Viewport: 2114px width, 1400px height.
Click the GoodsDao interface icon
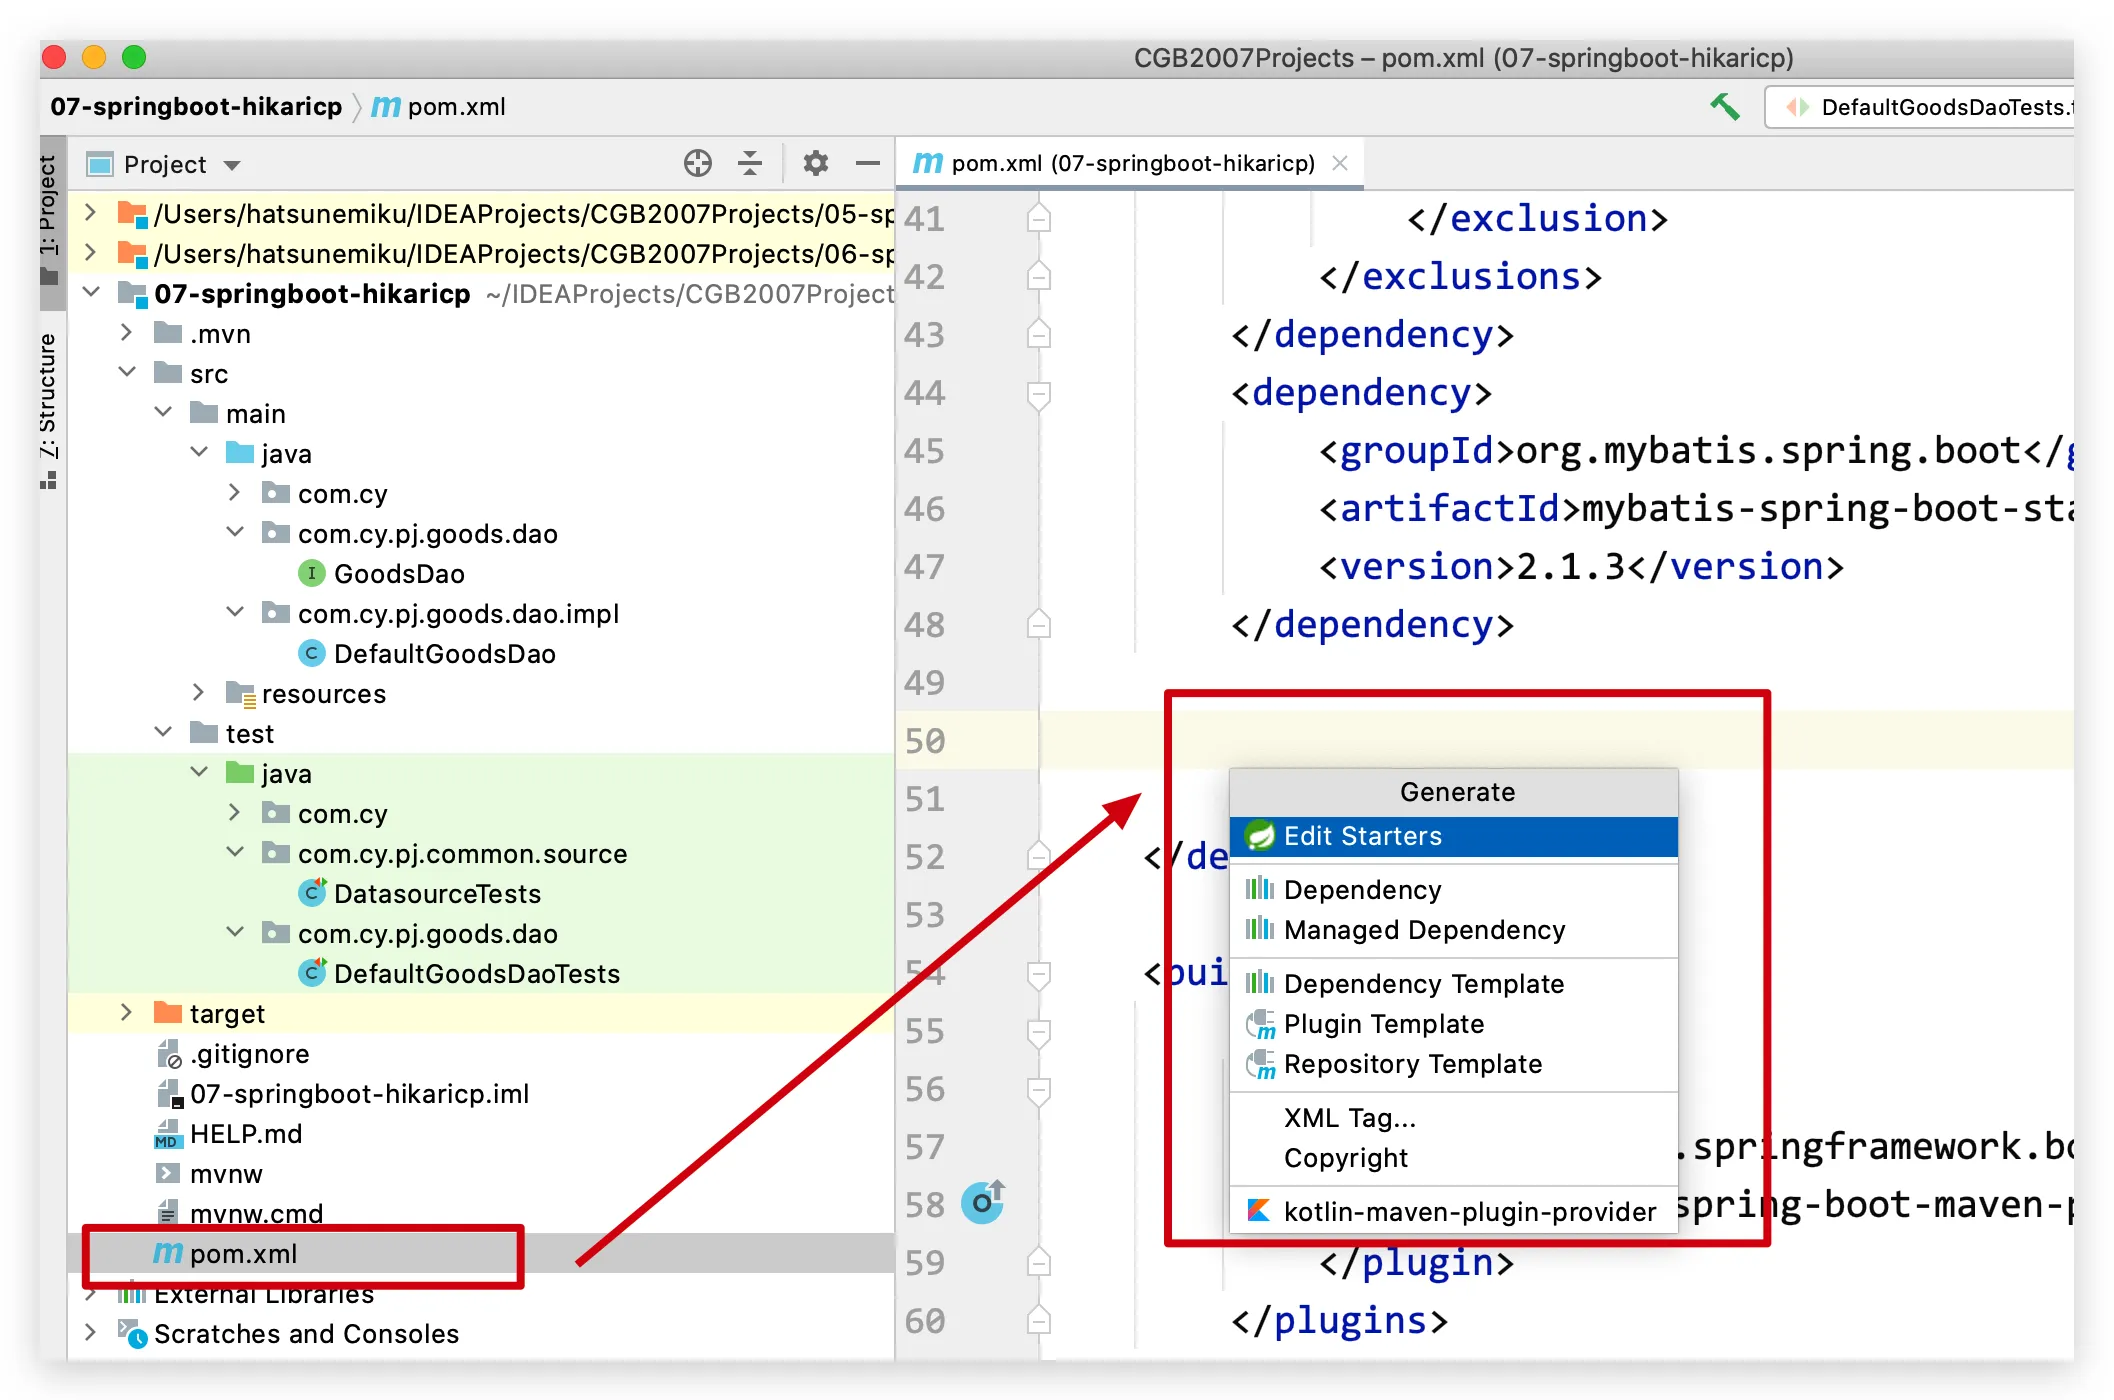click(x=312, y=573)
